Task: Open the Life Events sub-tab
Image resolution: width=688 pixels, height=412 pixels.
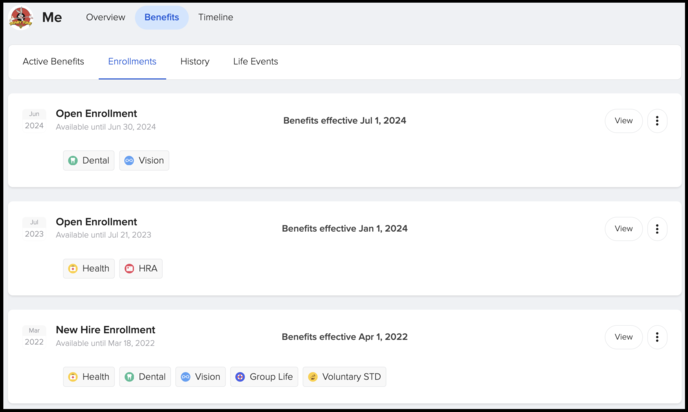Action: click(255, 61)
